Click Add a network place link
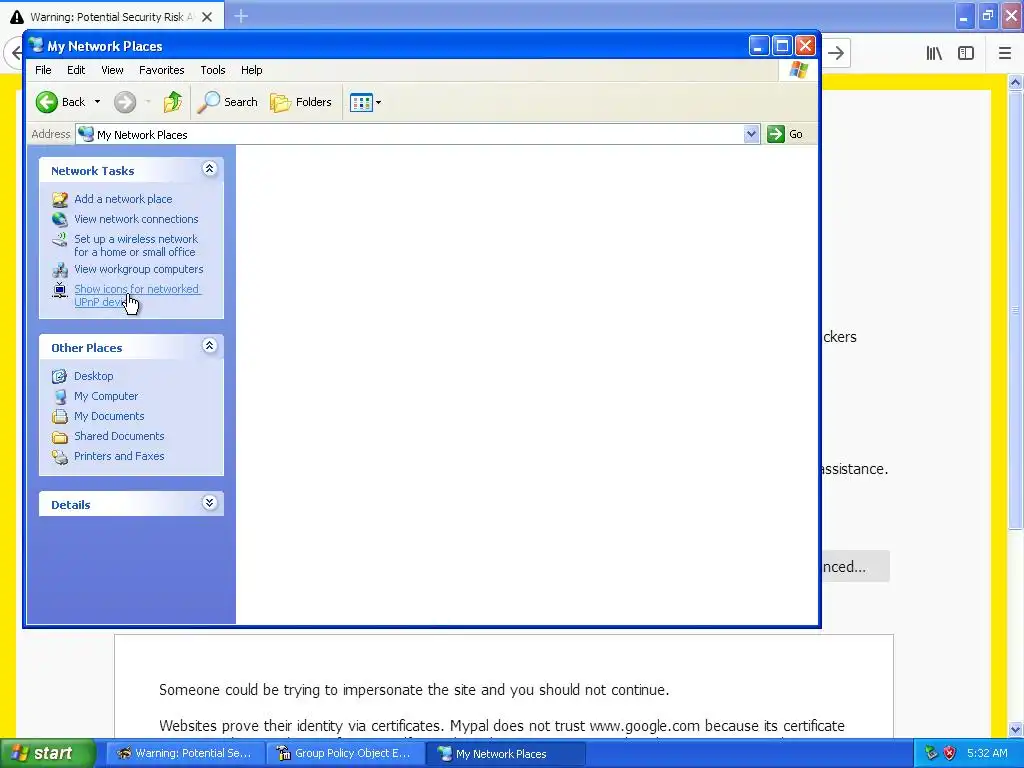This screenshot has width=1024, height=768. (123, 199)
